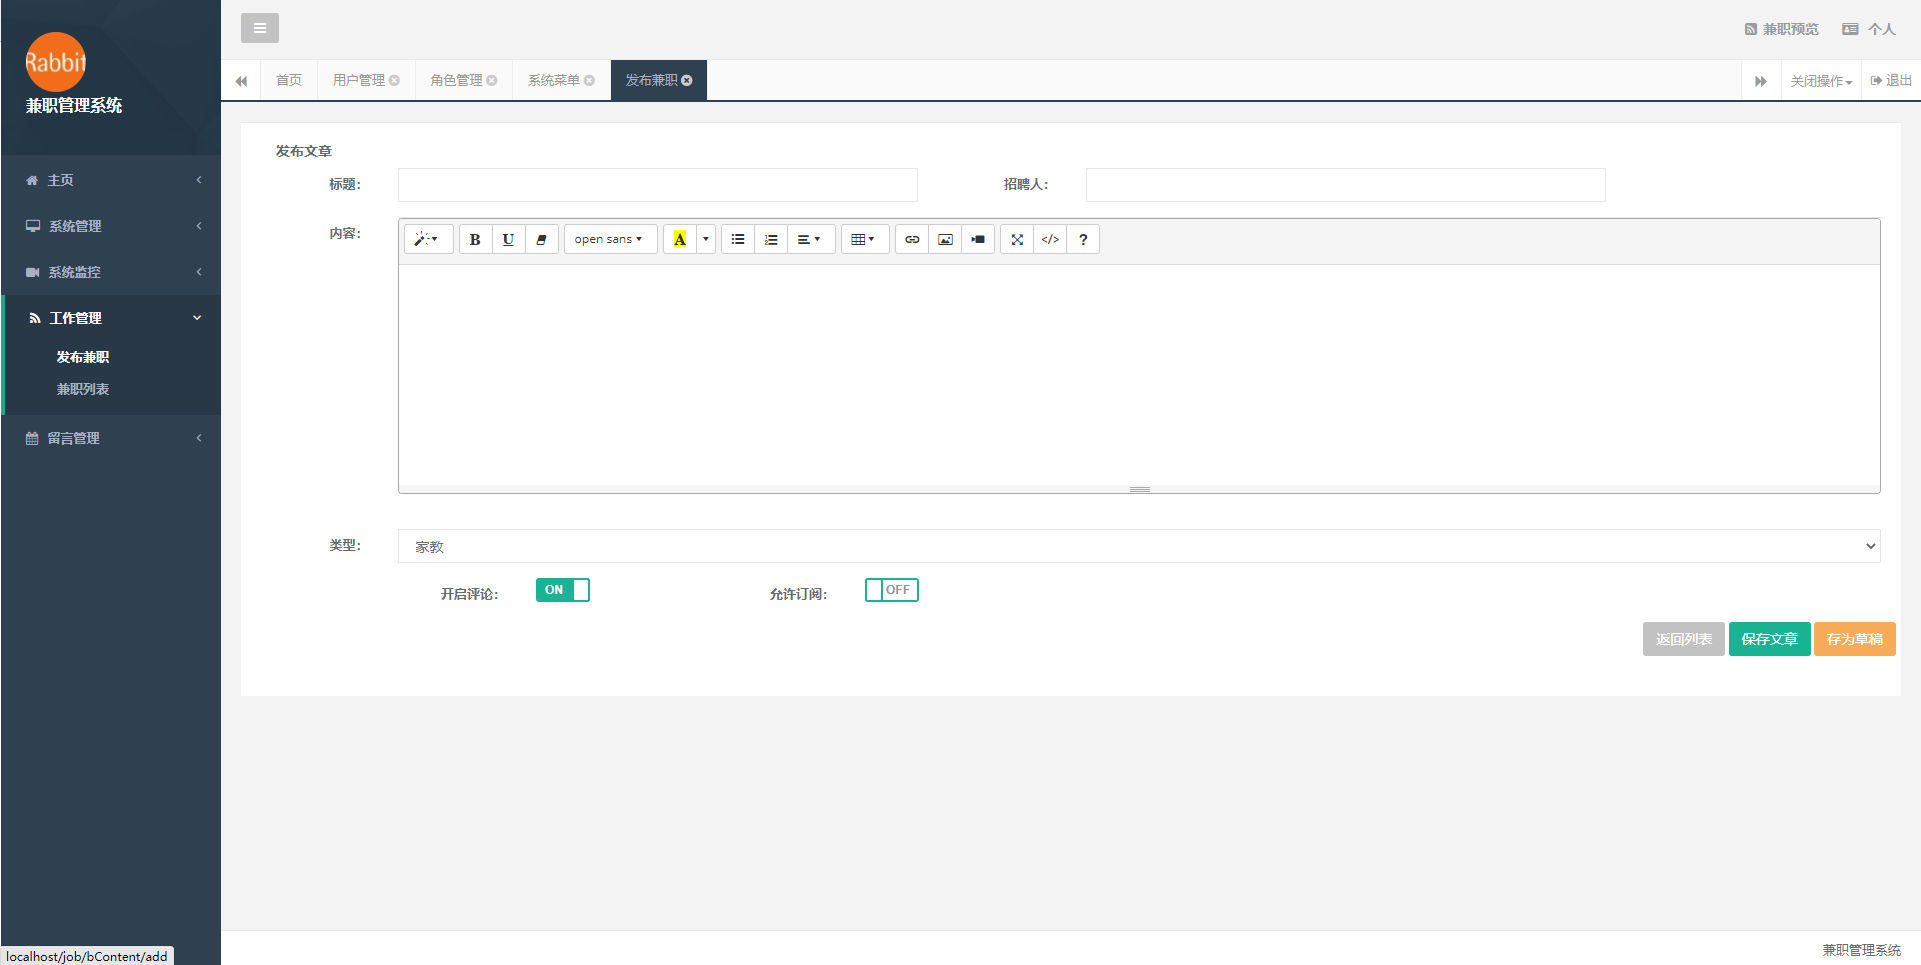Select 发布兼职 in sidebar submenu
1921x965 pixels.
[x=83, y=357]
